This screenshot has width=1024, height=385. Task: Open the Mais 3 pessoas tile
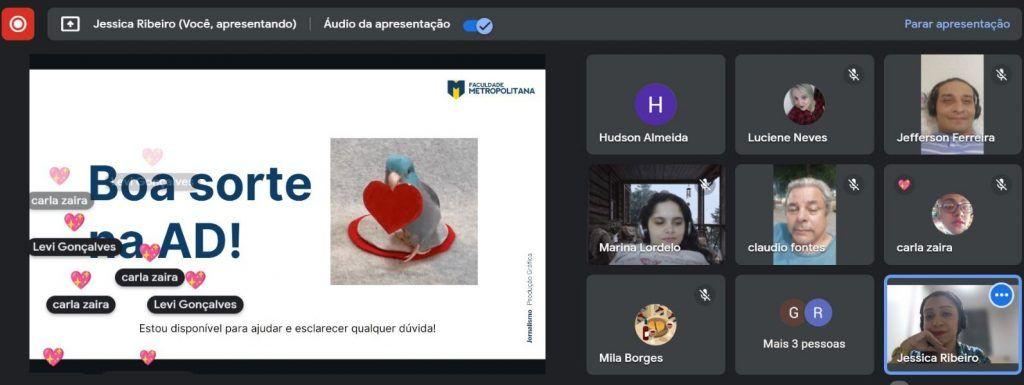click(804, 324)
